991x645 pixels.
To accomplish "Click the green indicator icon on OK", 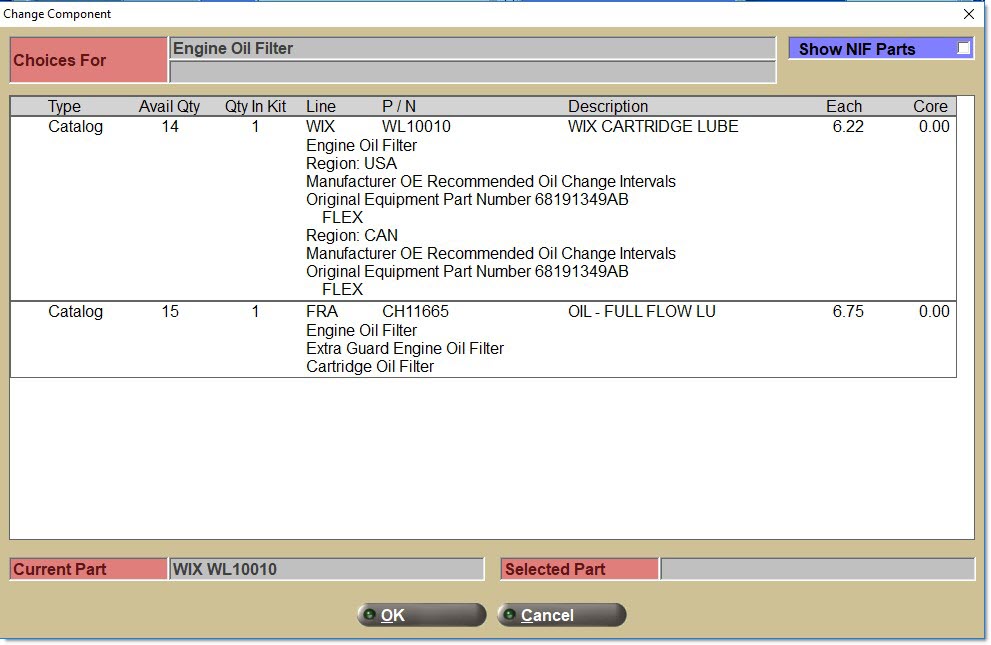I will coord(370,615).
